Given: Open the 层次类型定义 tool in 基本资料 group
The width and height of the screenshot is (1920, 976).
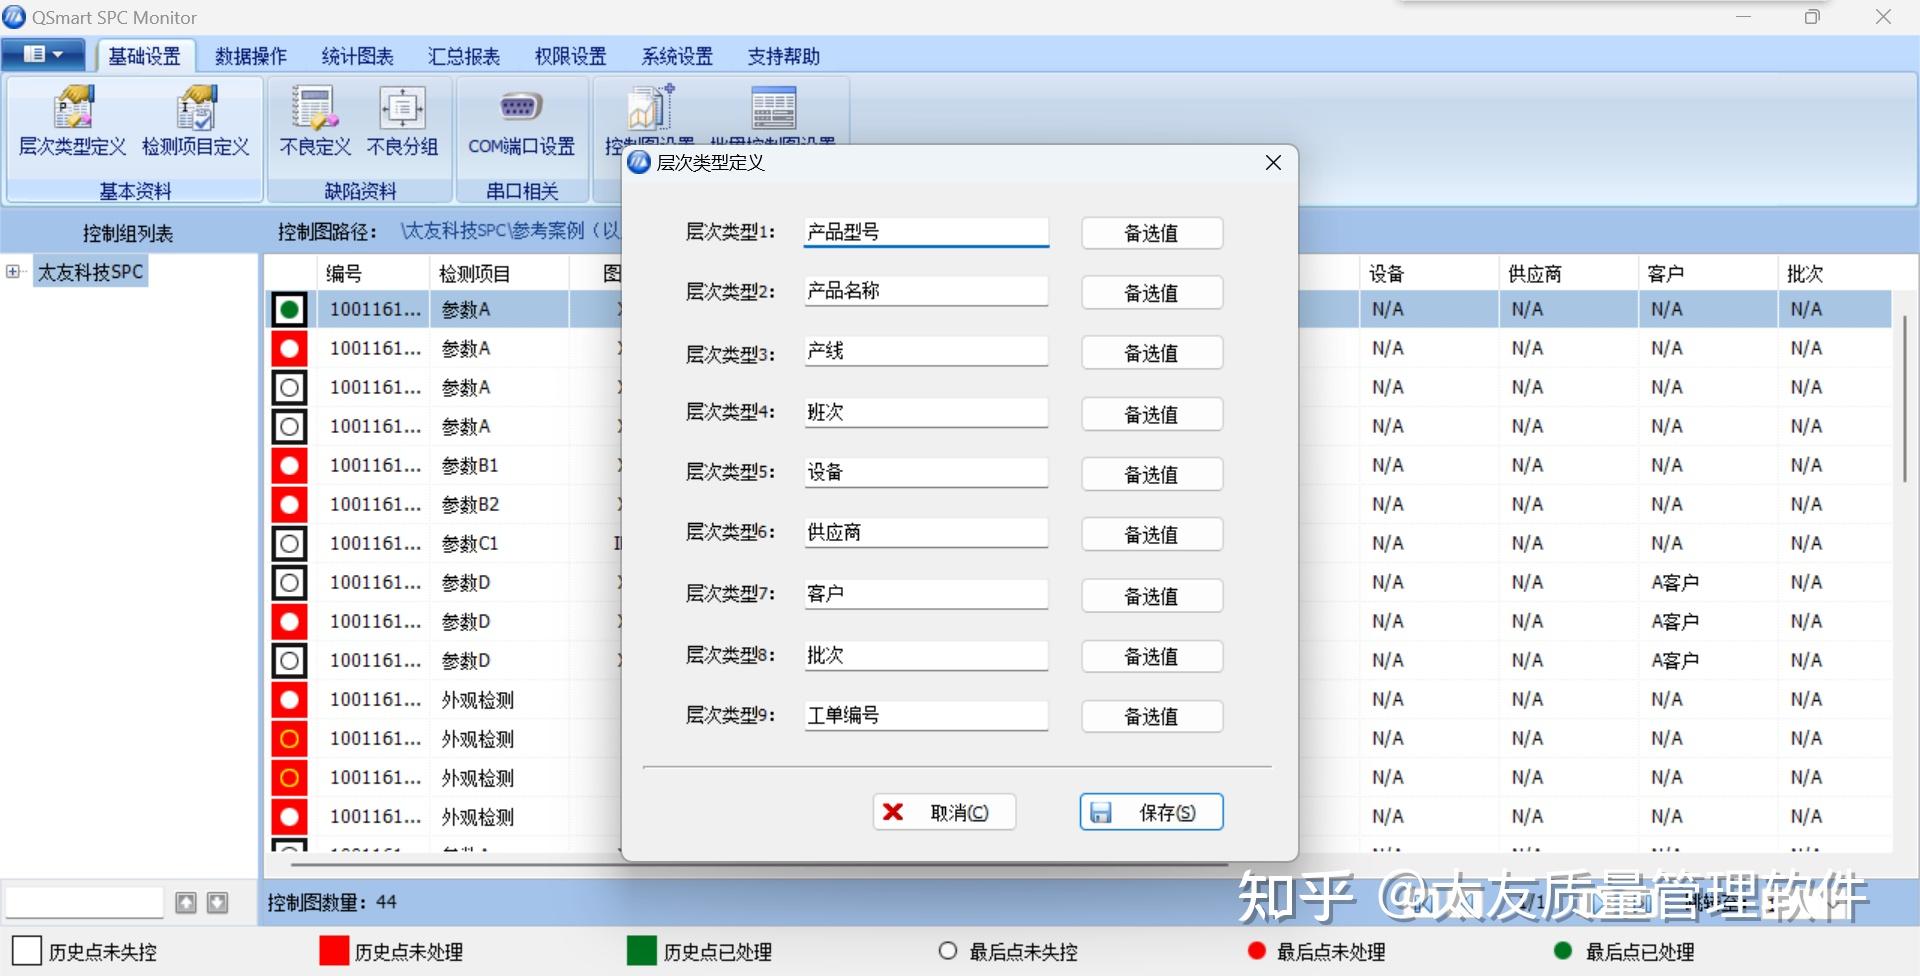Looking at the screenshot, I should click(71, 122).
